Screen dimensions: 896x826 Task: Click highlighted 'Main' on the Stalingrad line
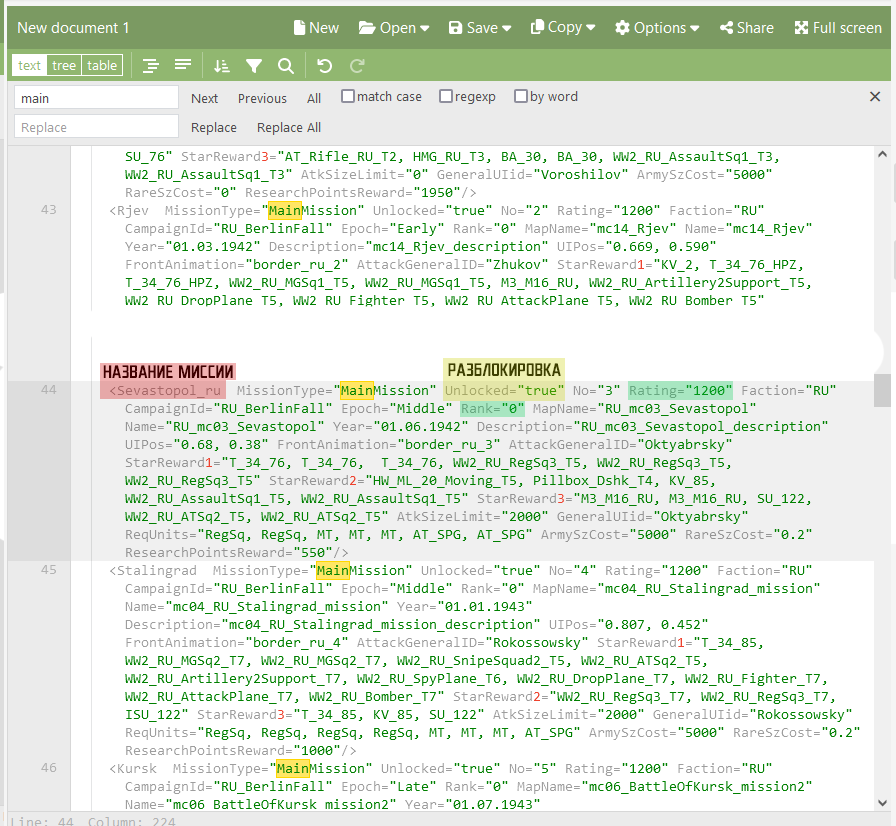(333, 571)
